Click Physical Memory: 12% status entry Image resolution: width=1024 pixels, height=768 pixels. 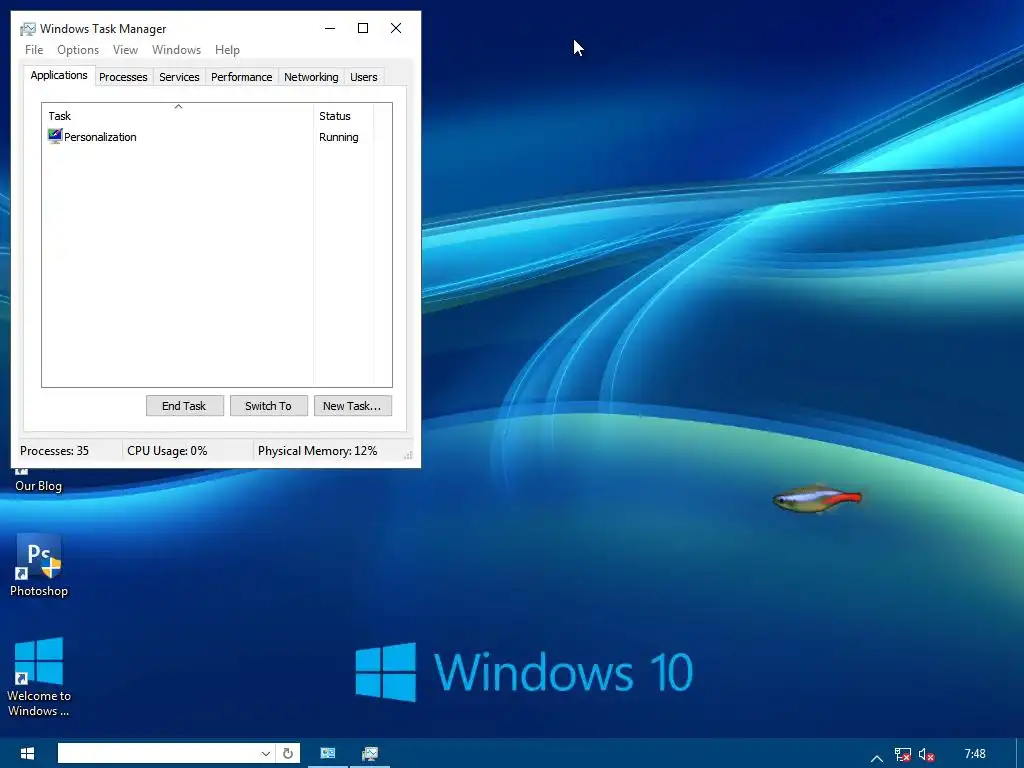pyautogui.click(x=317, y=451)
